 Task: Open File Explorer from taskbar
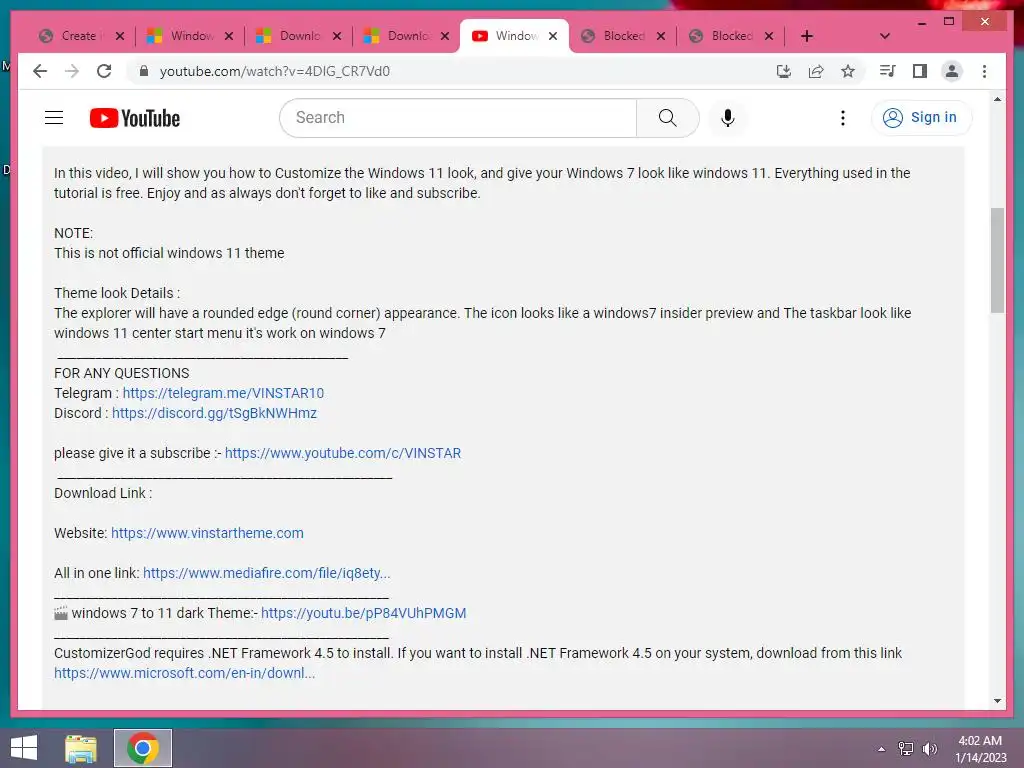tap(81, 748)
